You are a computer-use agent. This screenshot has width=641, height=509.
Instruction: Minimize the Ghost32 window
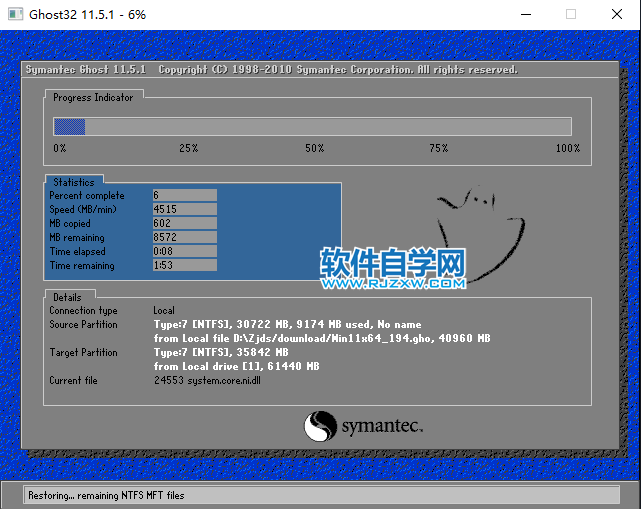tap(526, 14)
